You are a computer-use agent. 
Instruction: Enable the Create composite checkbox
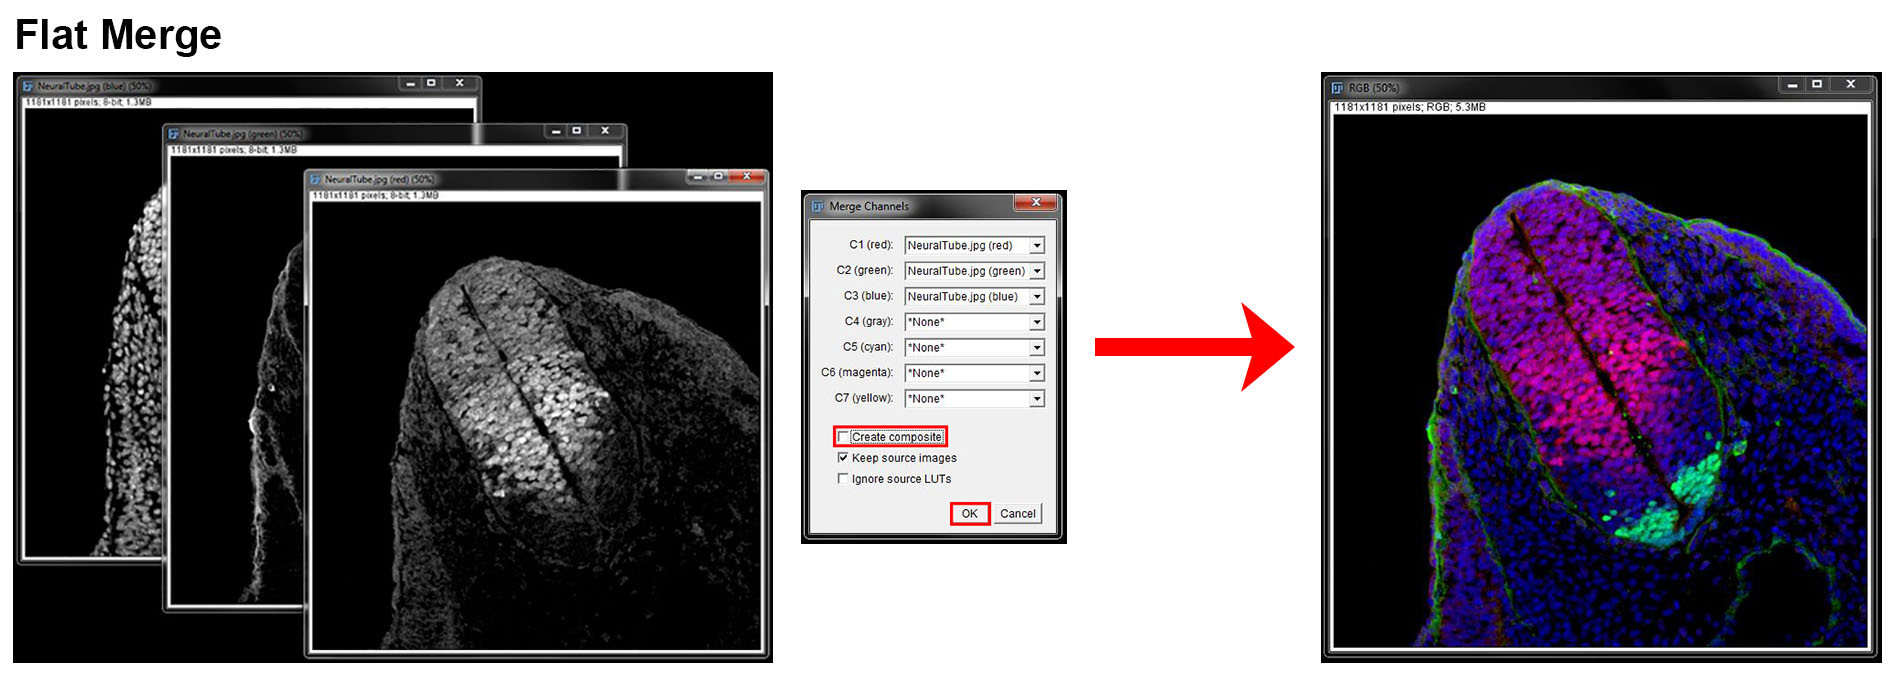pyautogui.click(x=843, y=437)
